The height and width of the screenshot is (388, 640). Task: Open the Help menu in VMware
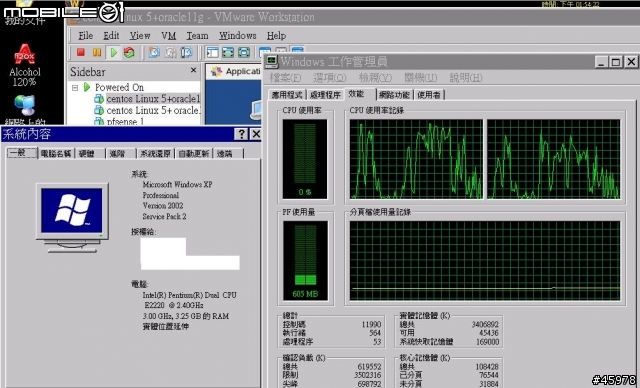(x=276, y=35)
